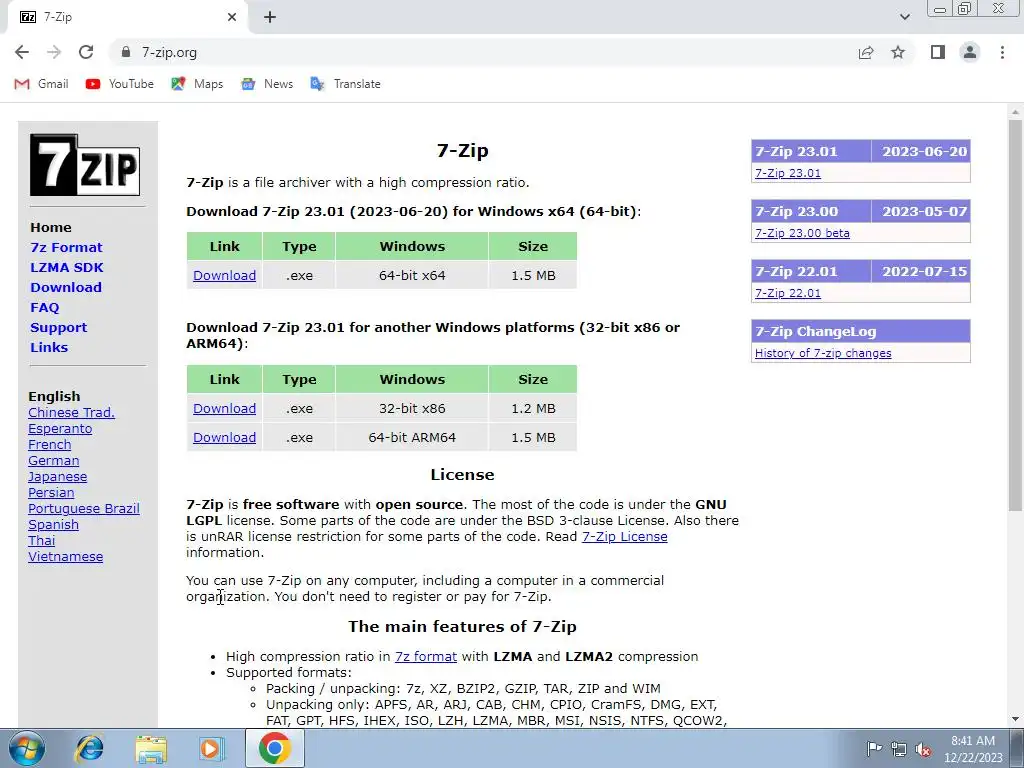Read the 7-Zip License link
Screen dimensions: 1024x768
pos(624,537)
